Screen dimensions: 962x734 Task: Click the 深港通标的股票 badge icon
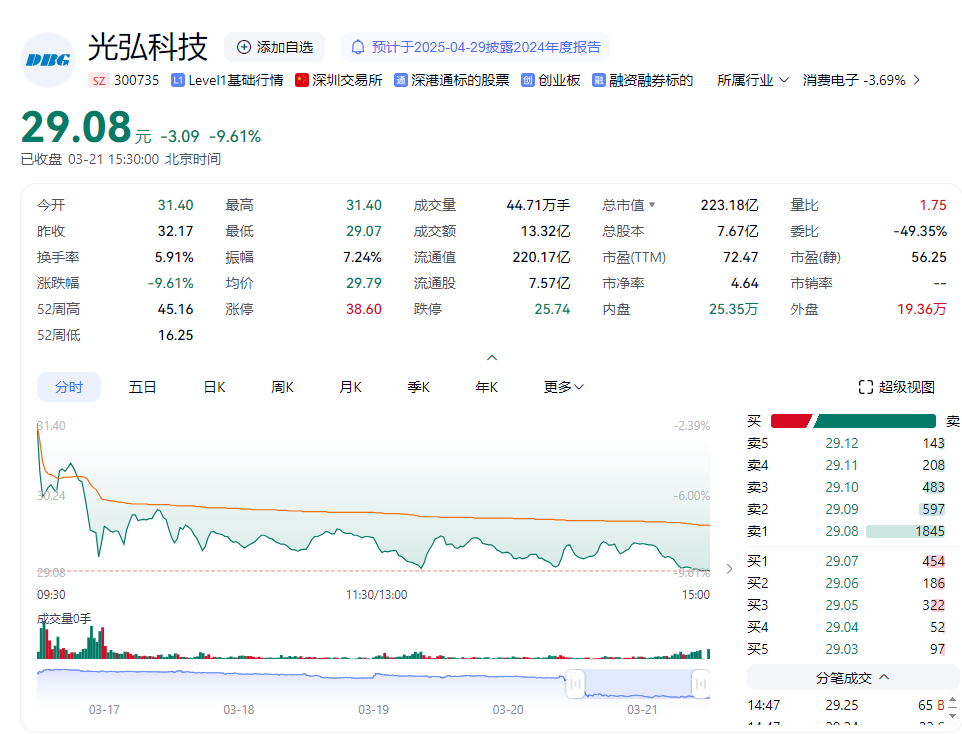point(401,80)
